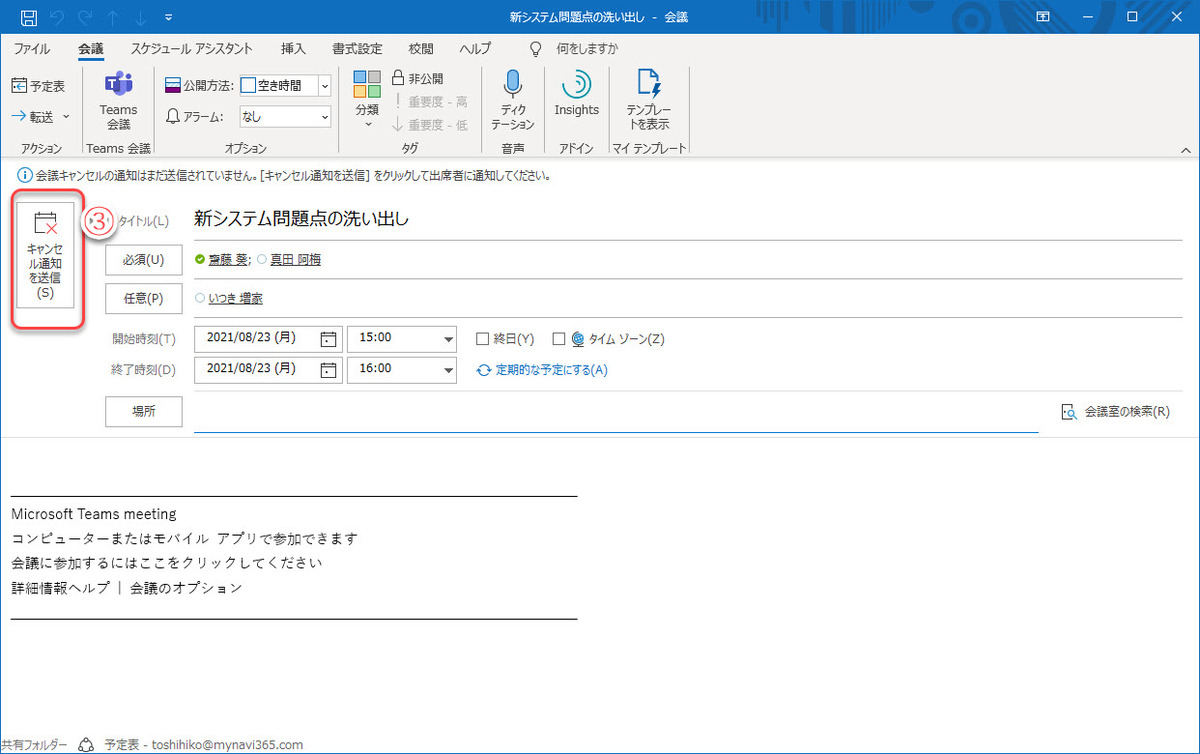The width and height of the screenshot is (1200, 754).
Task: Go to next item with down arrow
Action: [140, 17]
